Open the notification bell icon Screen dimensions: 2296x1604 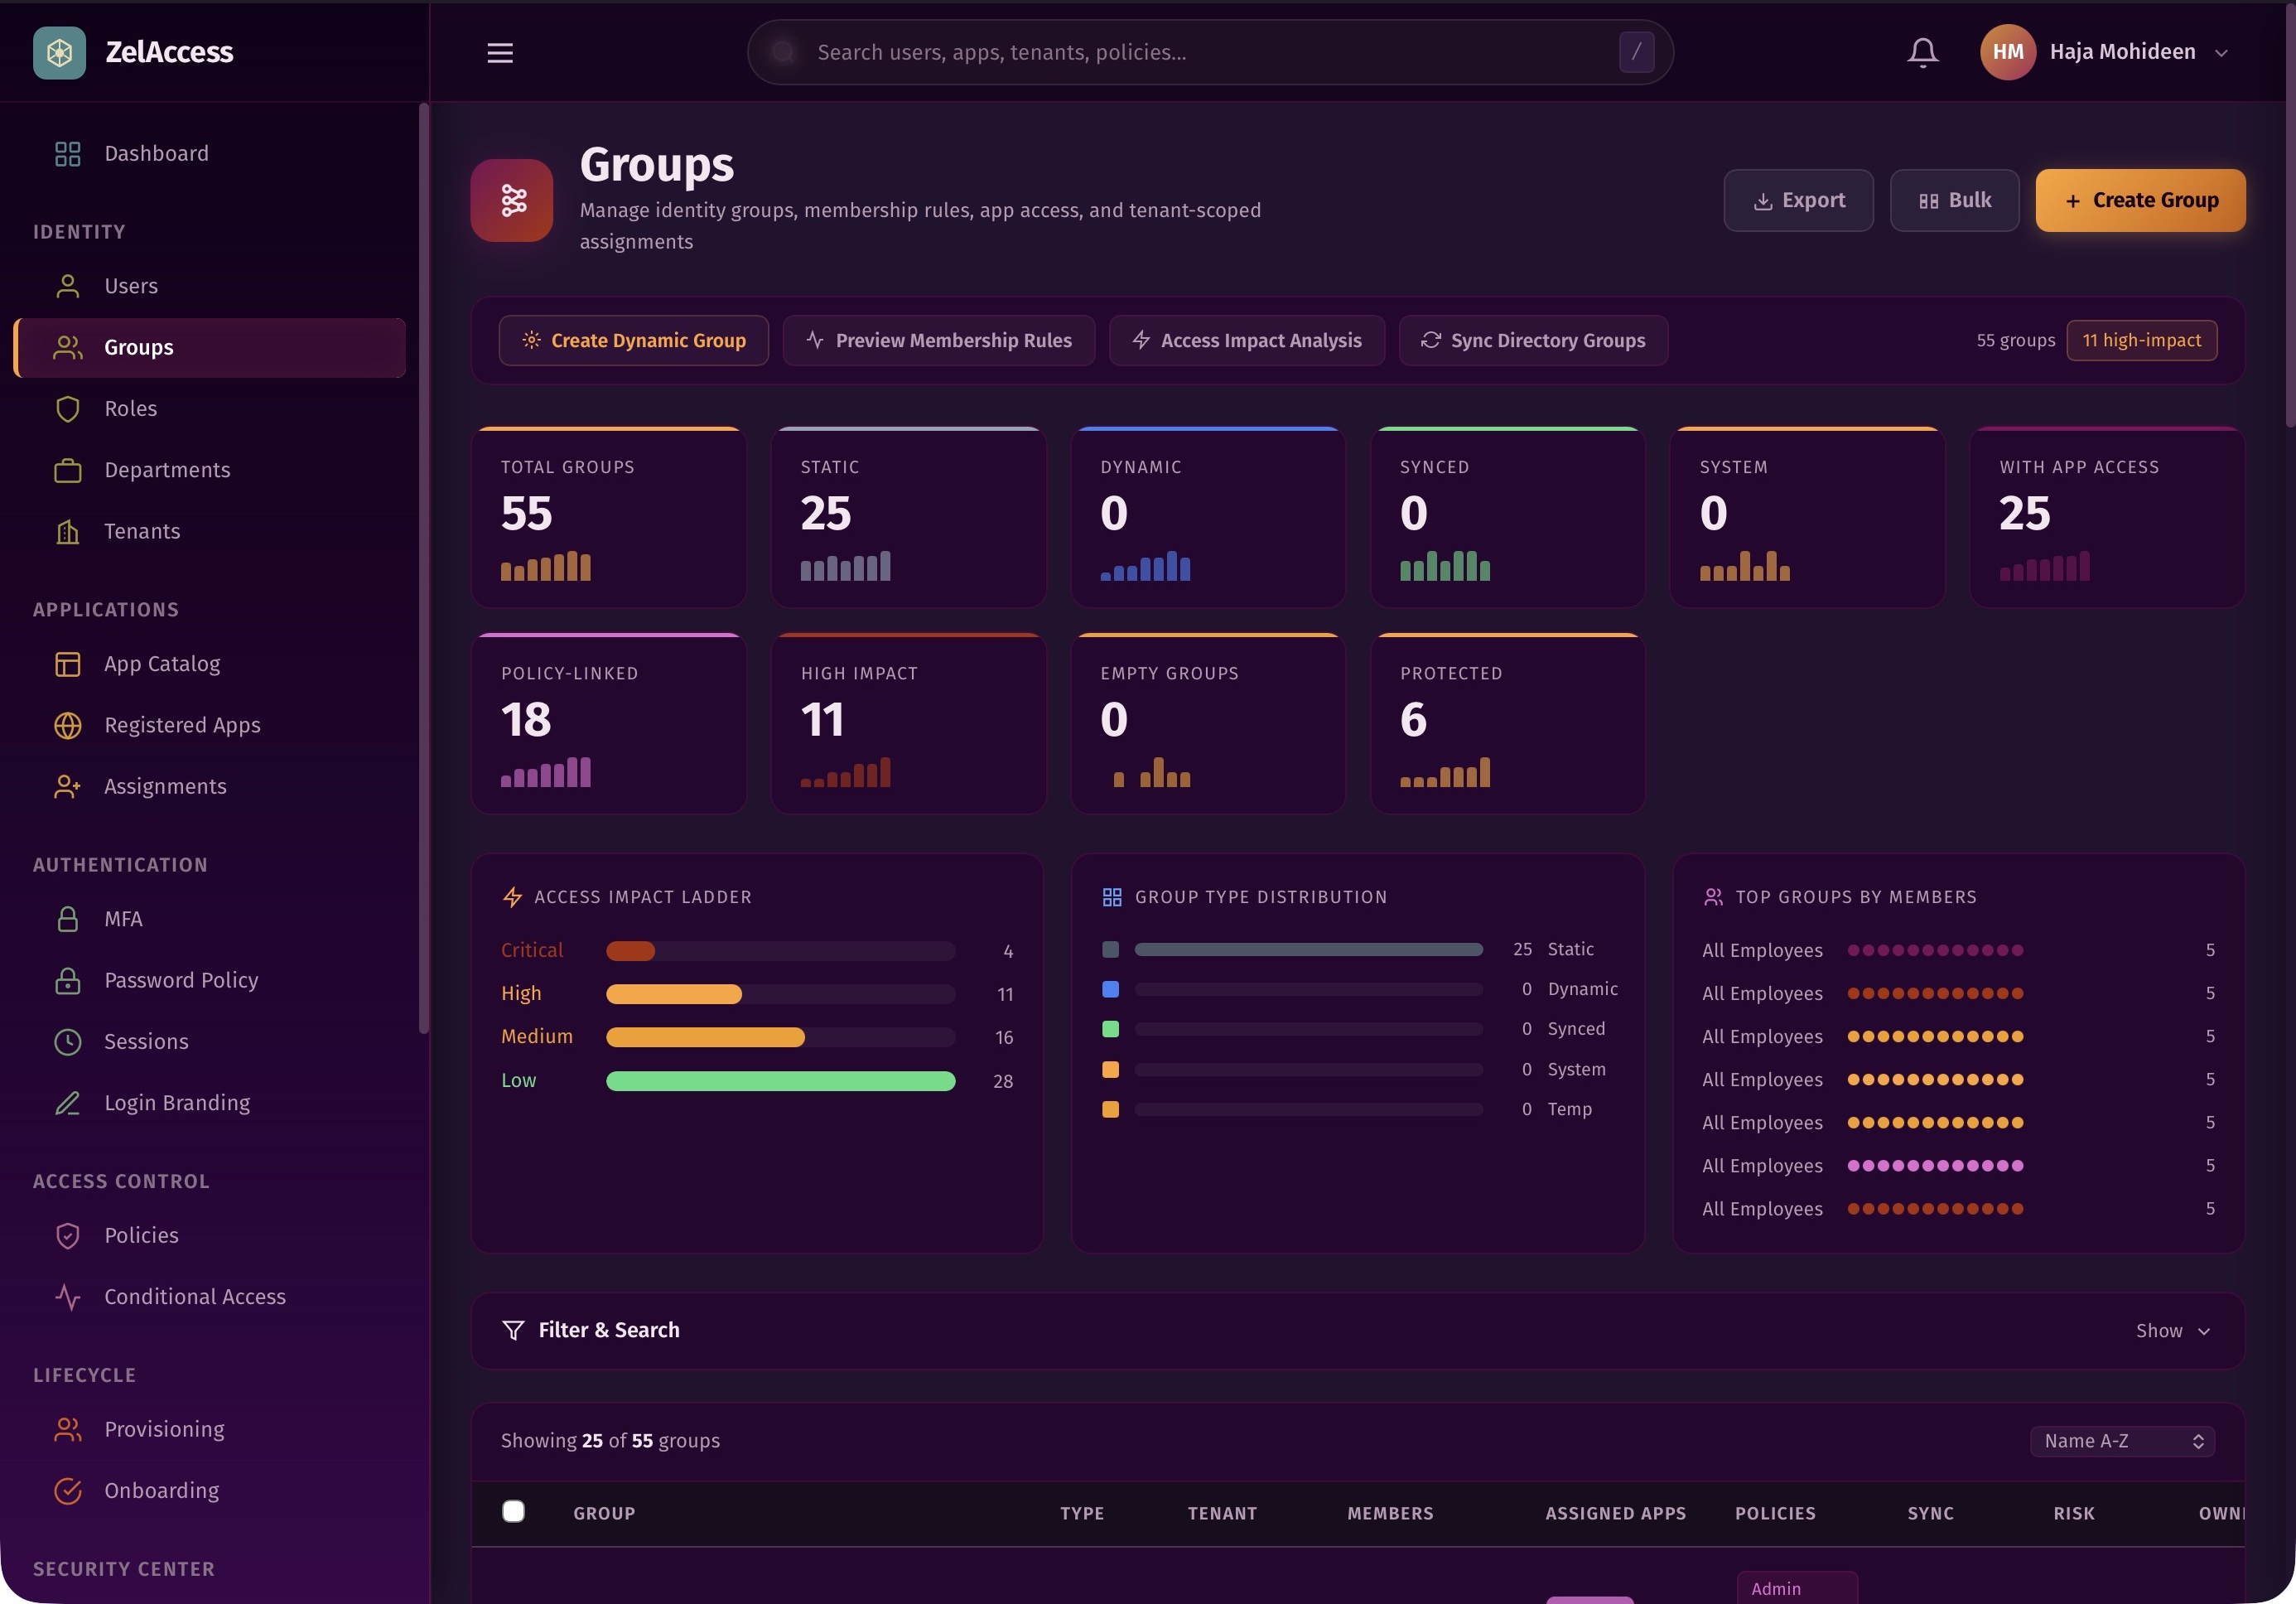tap(1921, 52)
